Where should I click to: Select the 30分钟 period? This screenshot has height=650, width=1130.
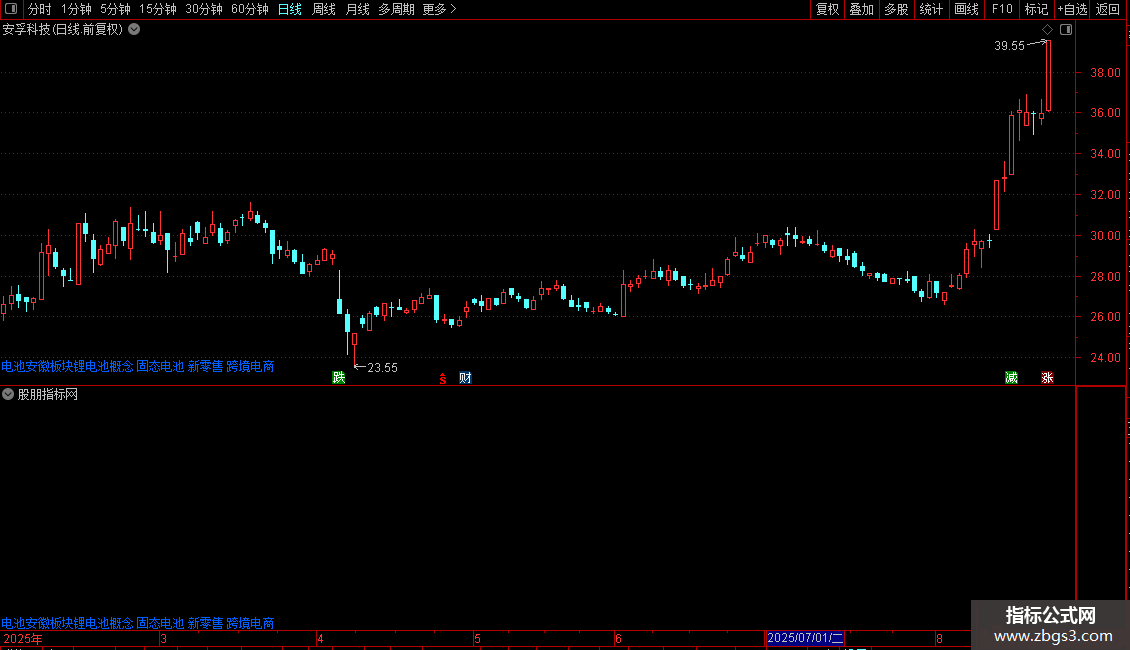[x=204, y=9]
